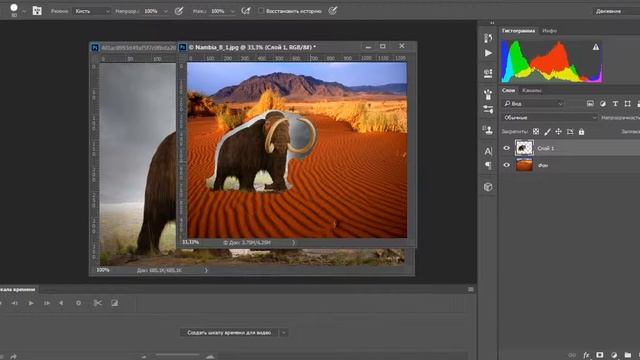Lock image pixels brush icon
The image size is (640, 360).
pos(547,131)
